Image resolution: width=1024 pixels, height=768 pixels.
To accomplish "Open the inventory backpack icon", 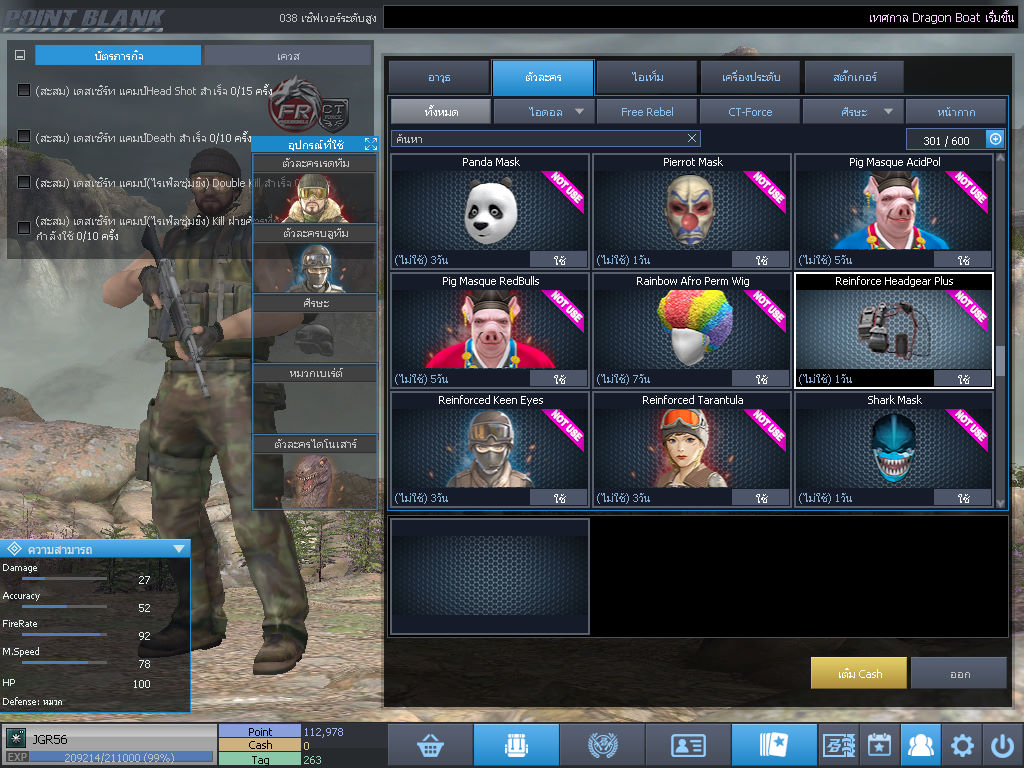I will click(x=516, y=744).
